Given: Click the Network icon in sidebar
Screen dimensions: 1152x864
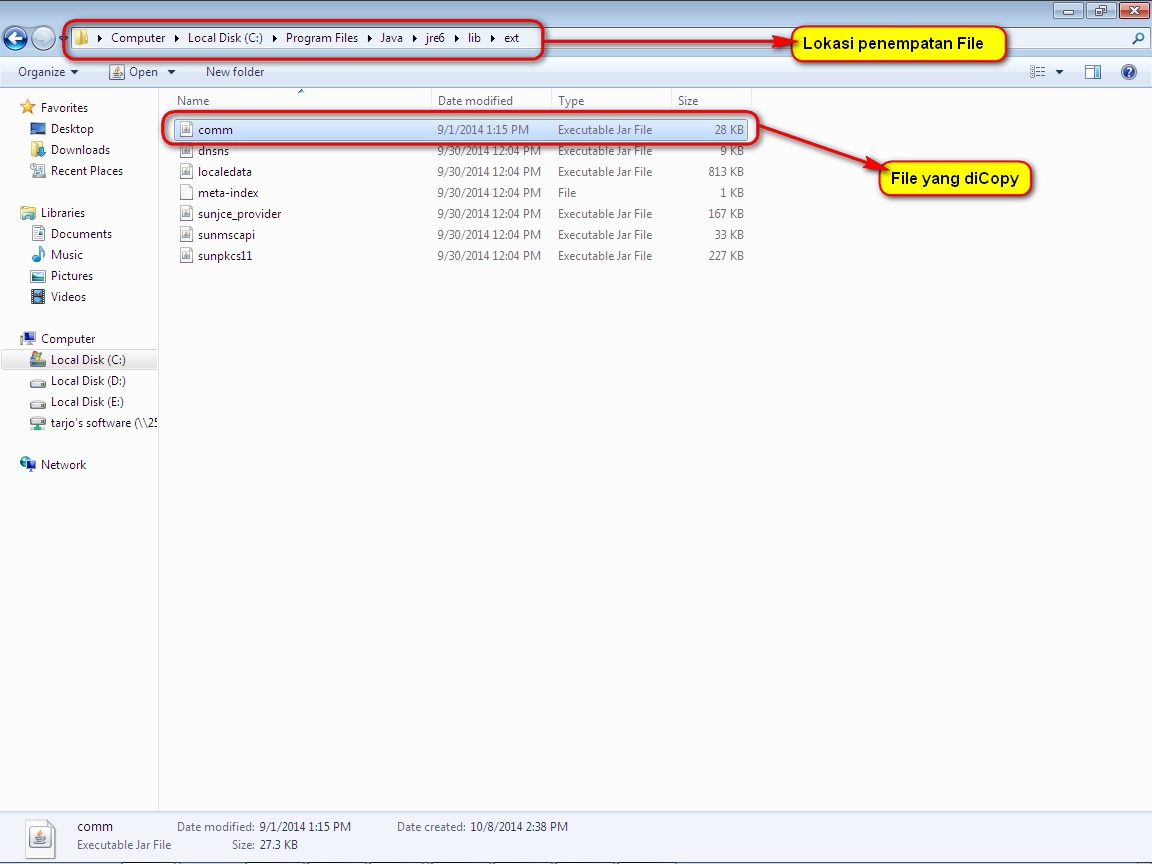Looking at the screenshot, I should point(28,464).
